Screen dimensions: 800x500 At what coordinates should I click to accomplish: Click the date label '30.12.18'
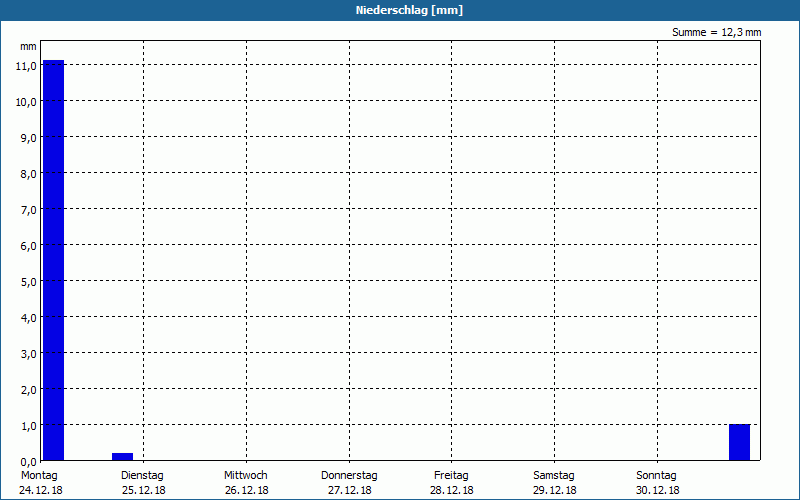pos(658,490)
